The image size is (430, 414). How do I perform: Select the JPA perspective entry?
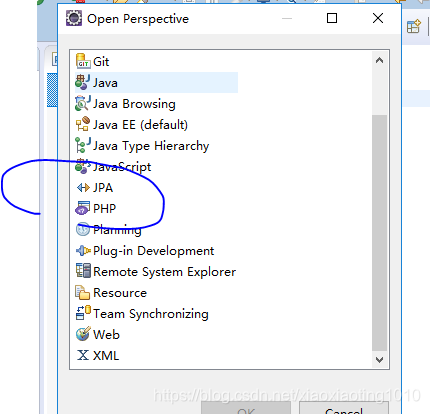point(103,188)
